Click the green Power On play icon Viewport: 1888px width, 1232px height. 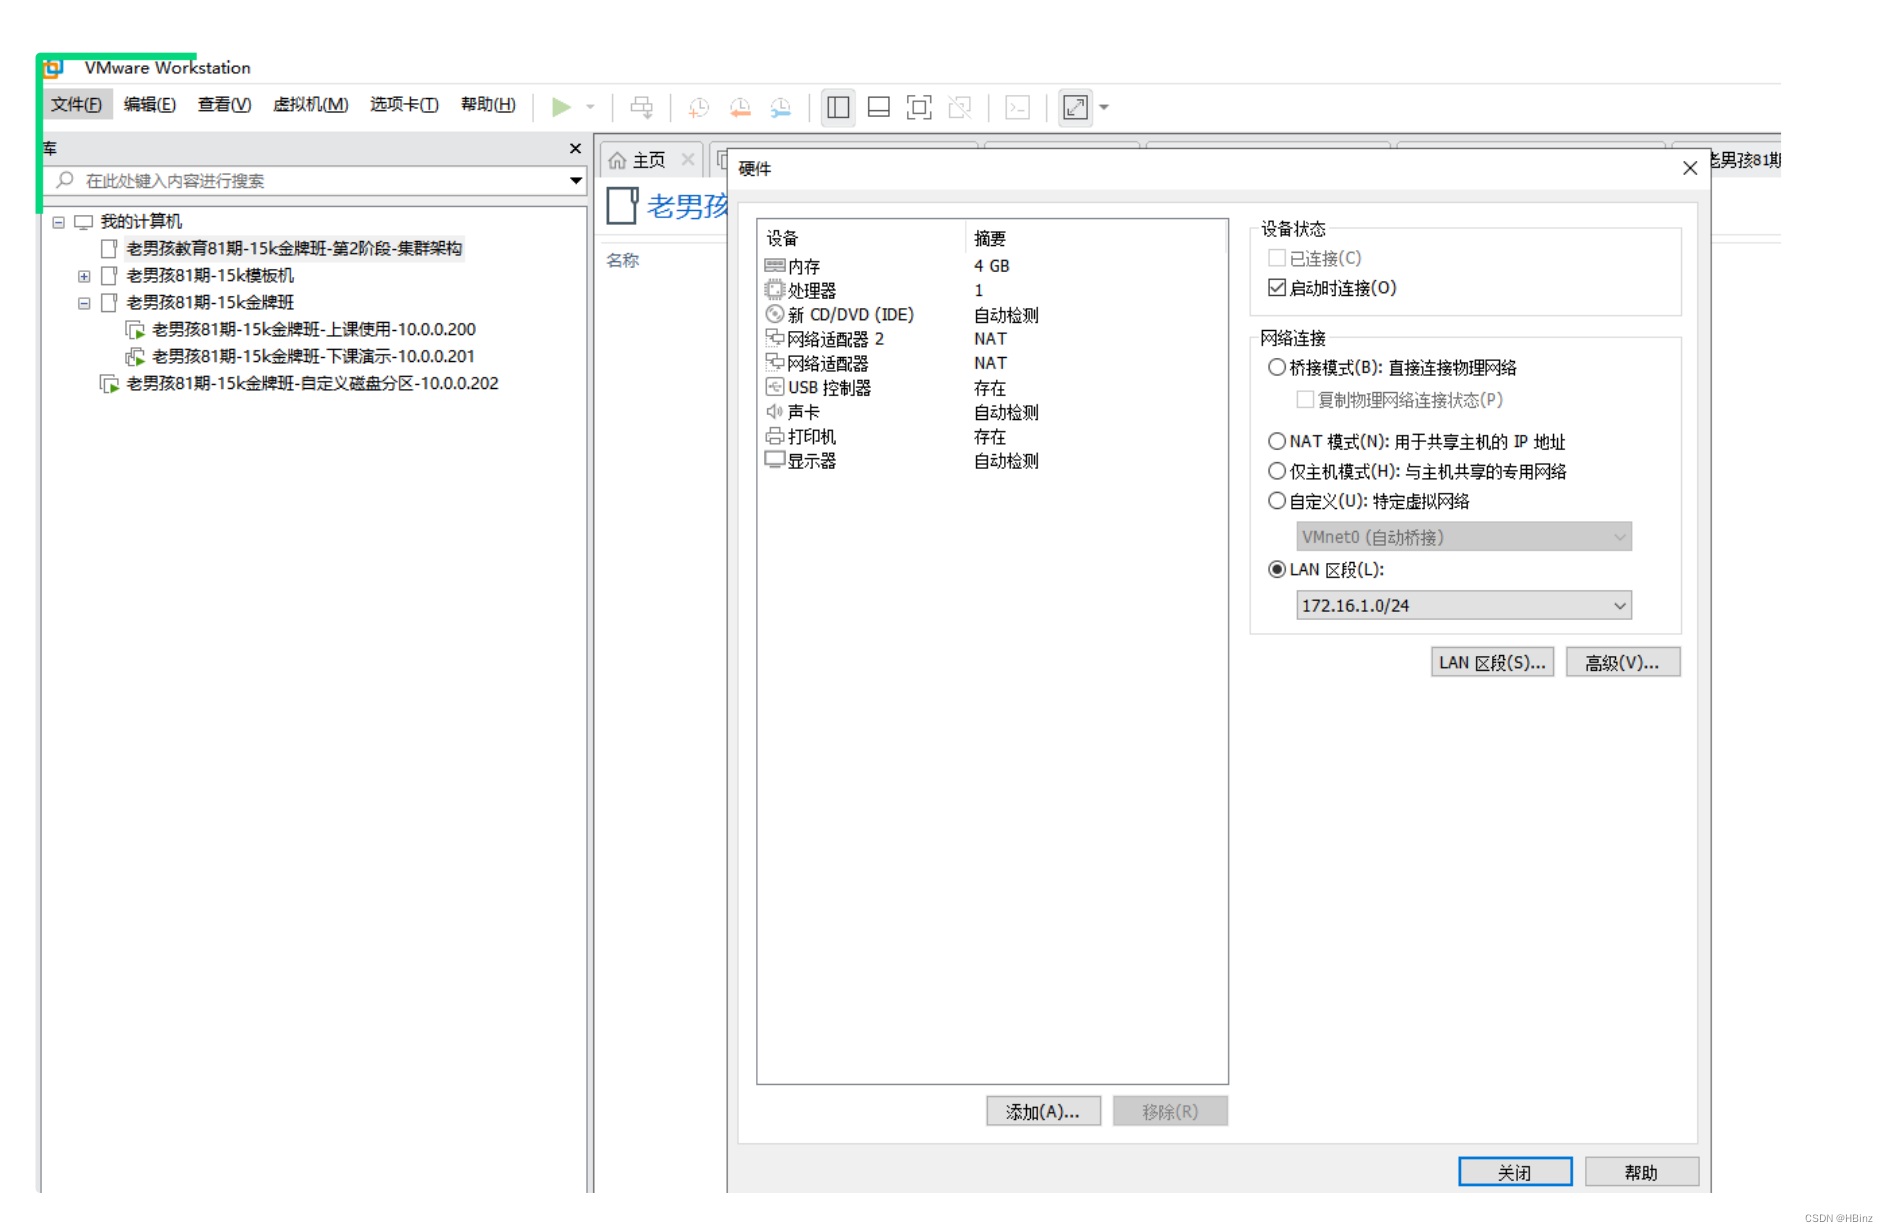pyautogui.click(x=561, y=106)
